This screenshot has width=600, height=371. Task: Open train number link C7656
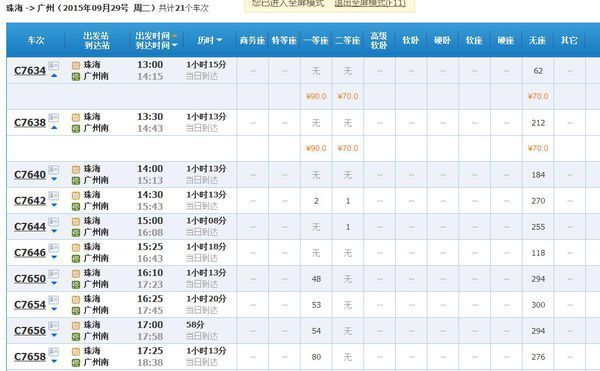(x=30, y=331)
